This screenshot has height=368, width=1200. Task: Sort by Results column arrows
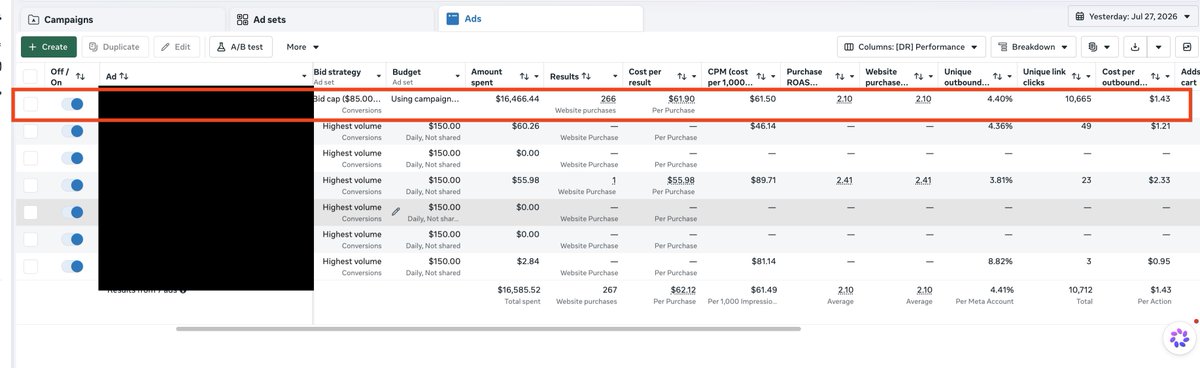pos(586,76)
